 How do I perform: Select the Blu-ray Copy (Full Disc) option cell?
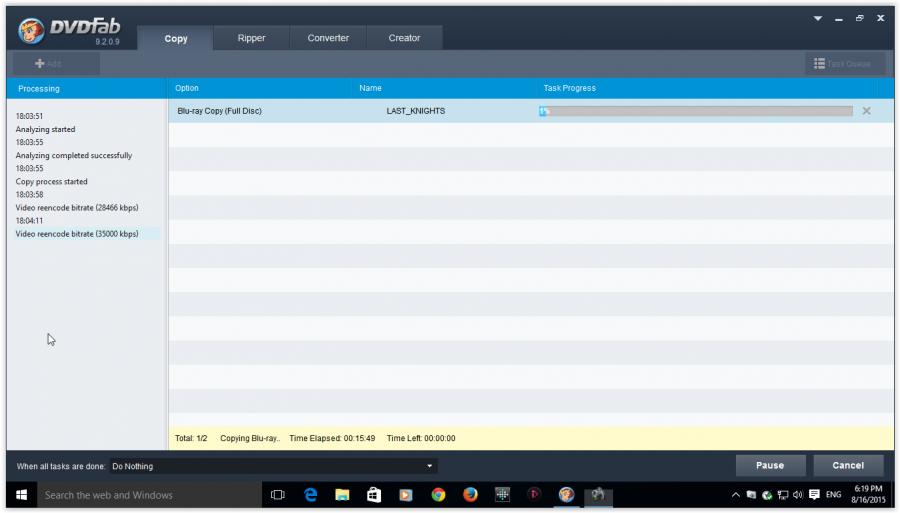(x=219, y=111)
